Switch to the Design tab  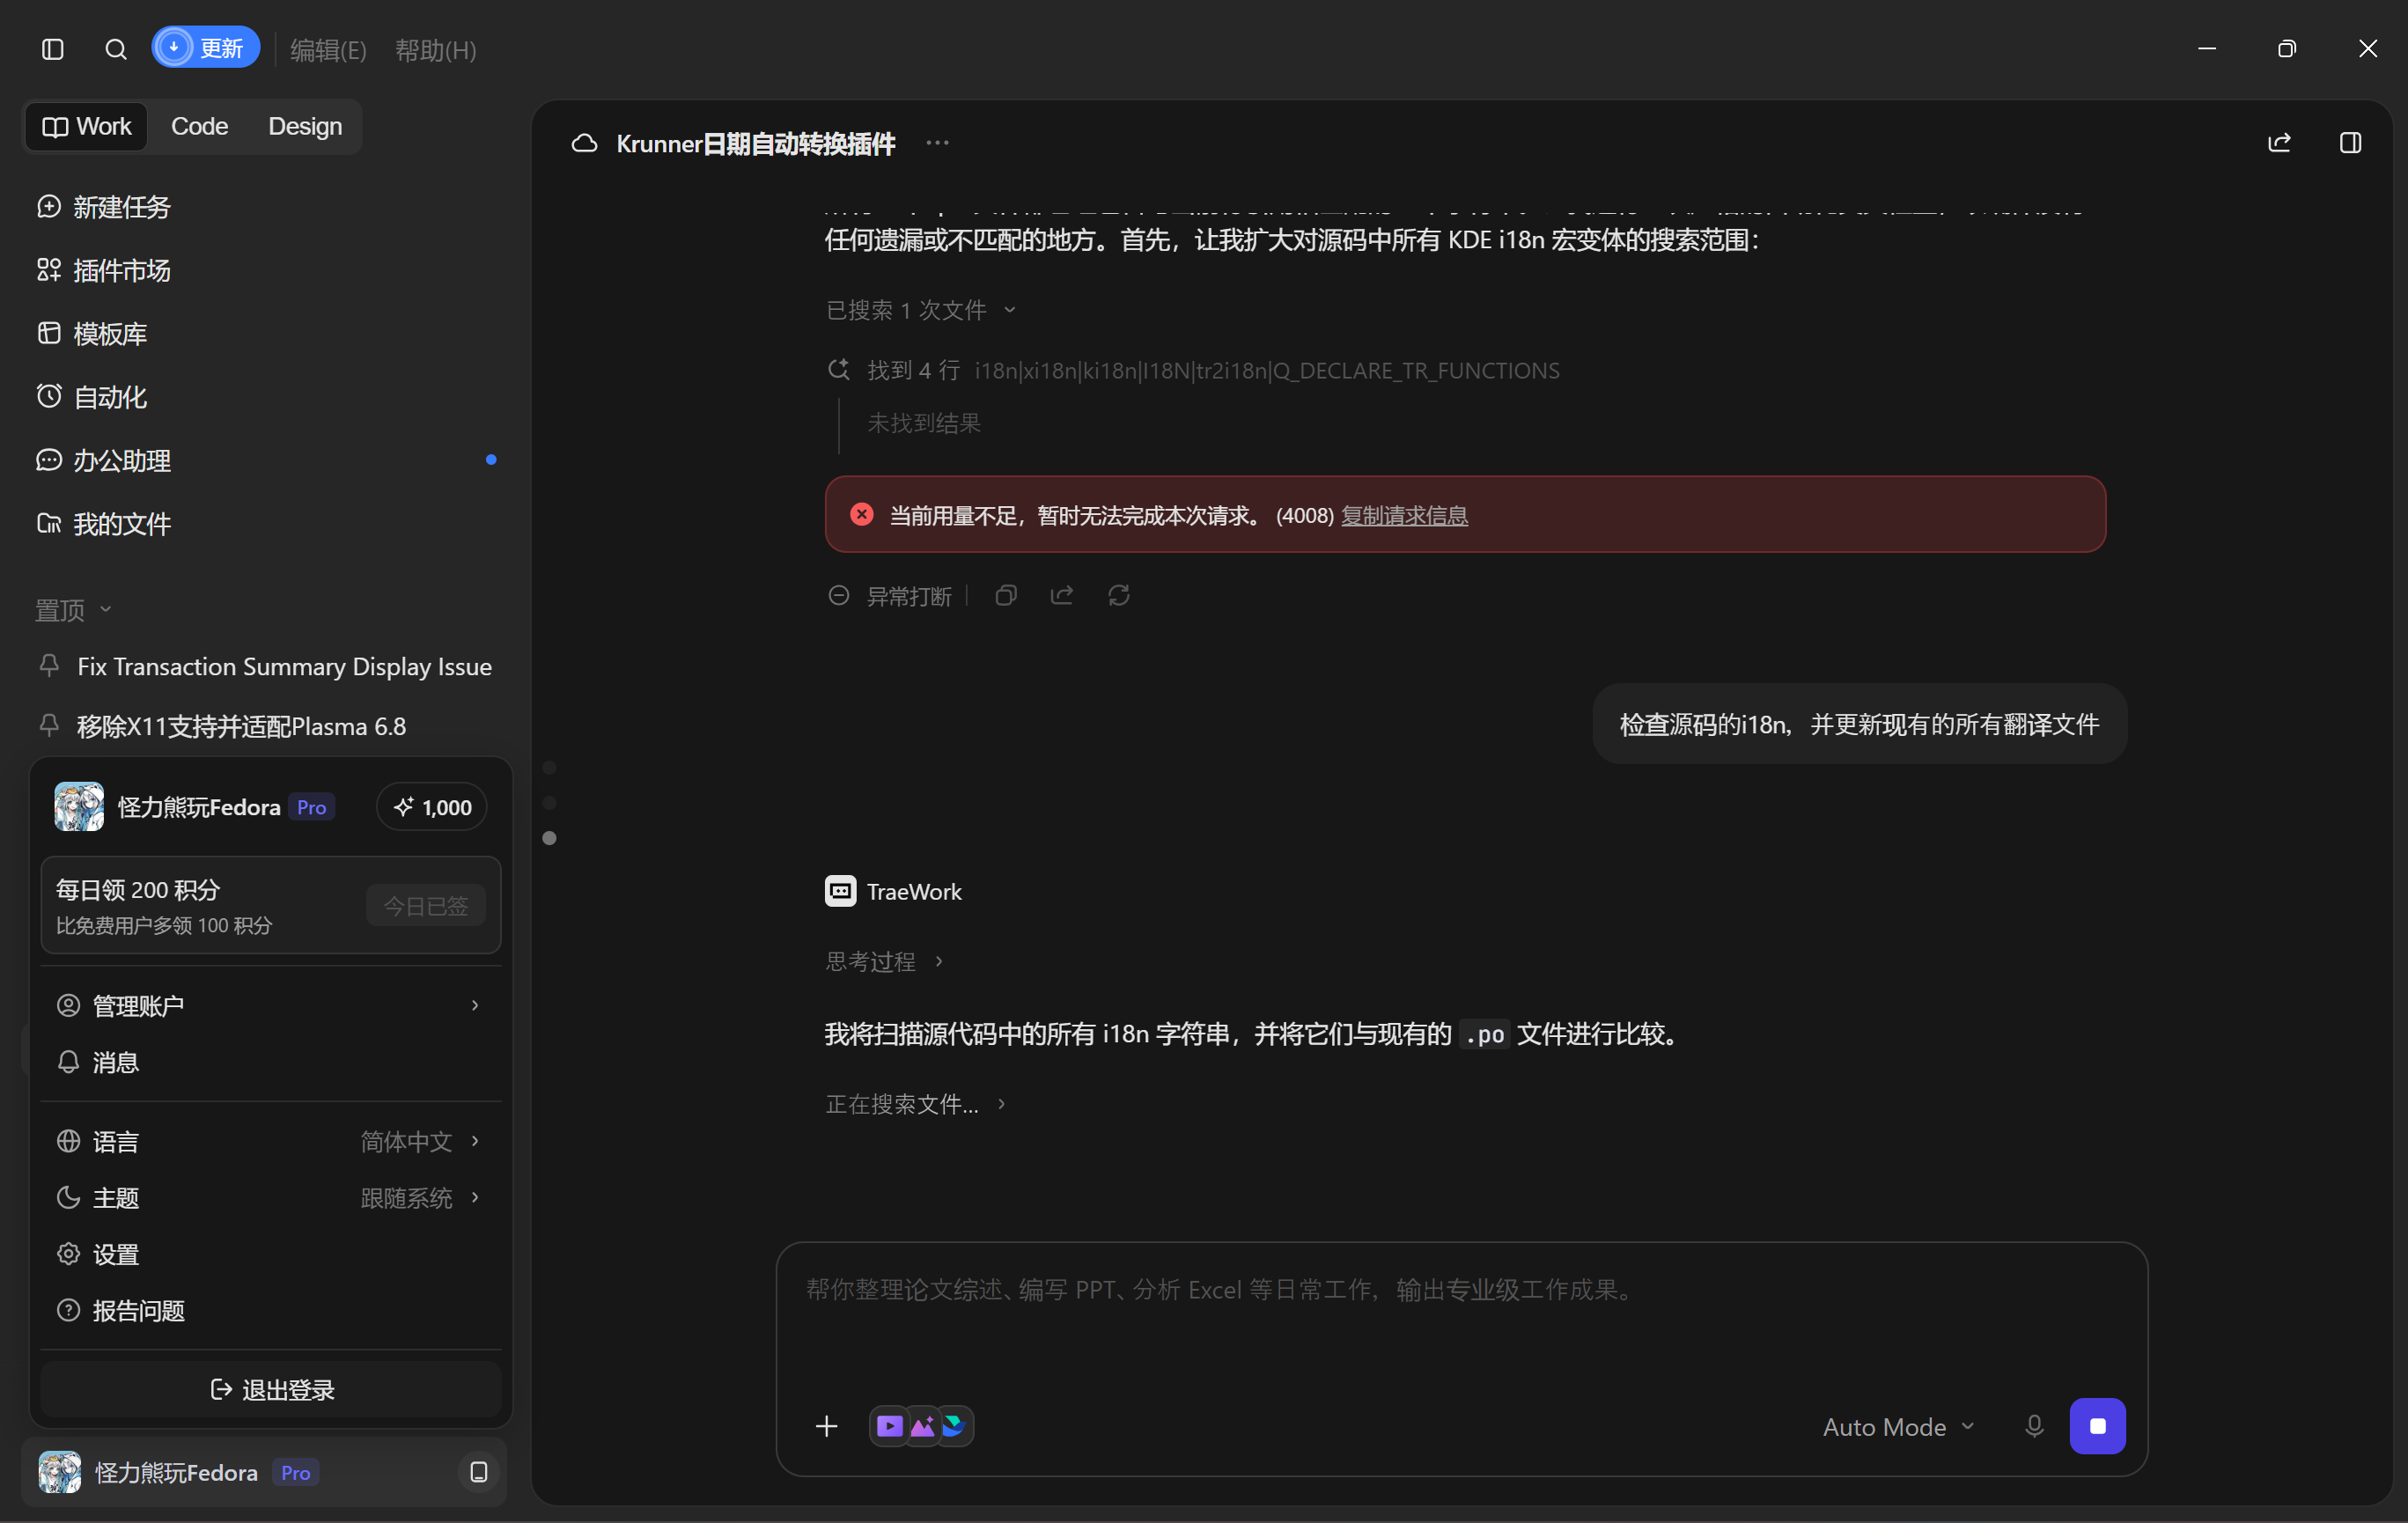[305, 126]
